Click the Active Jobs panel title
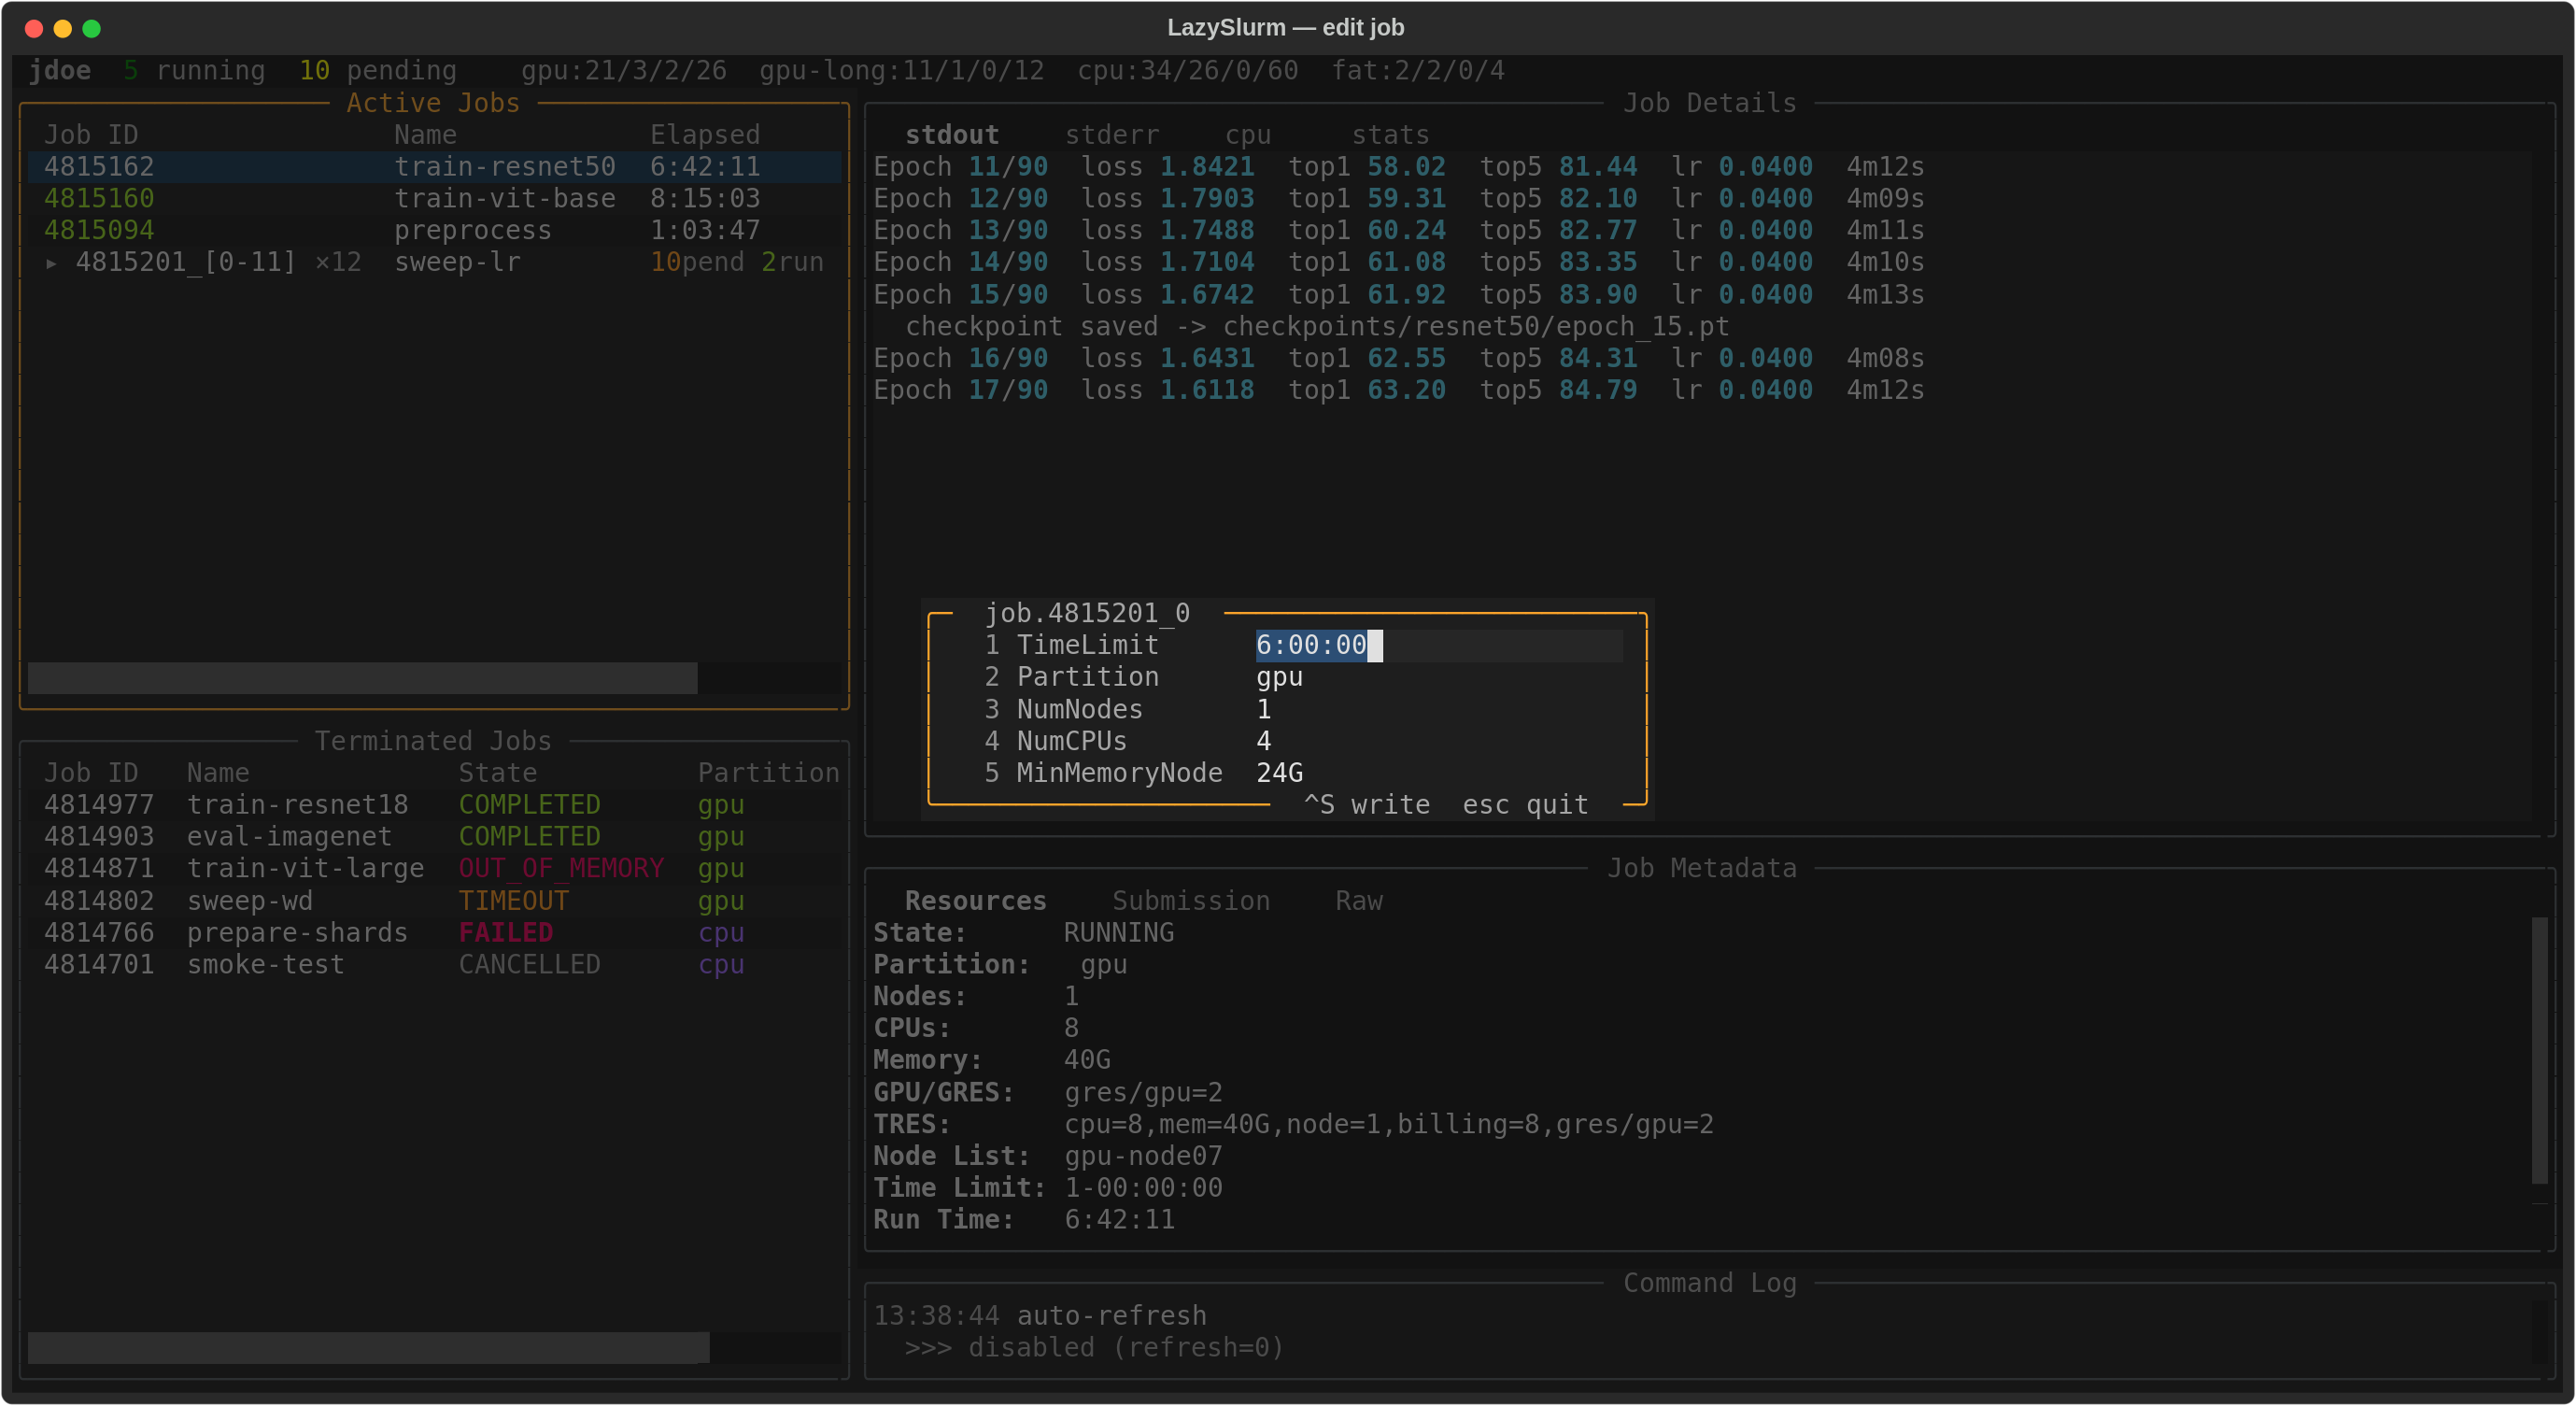 (x=433, y=103)
